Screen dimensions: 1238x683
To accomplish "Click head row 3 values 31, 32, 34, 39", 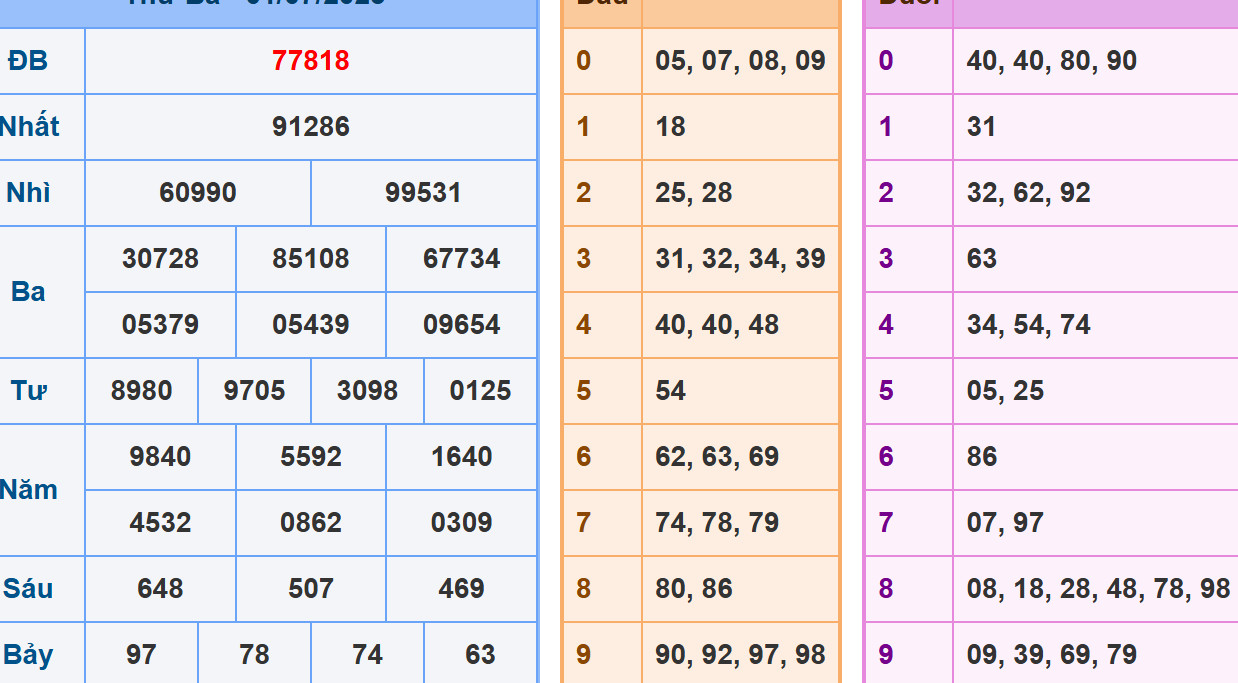I will [740, 259].
